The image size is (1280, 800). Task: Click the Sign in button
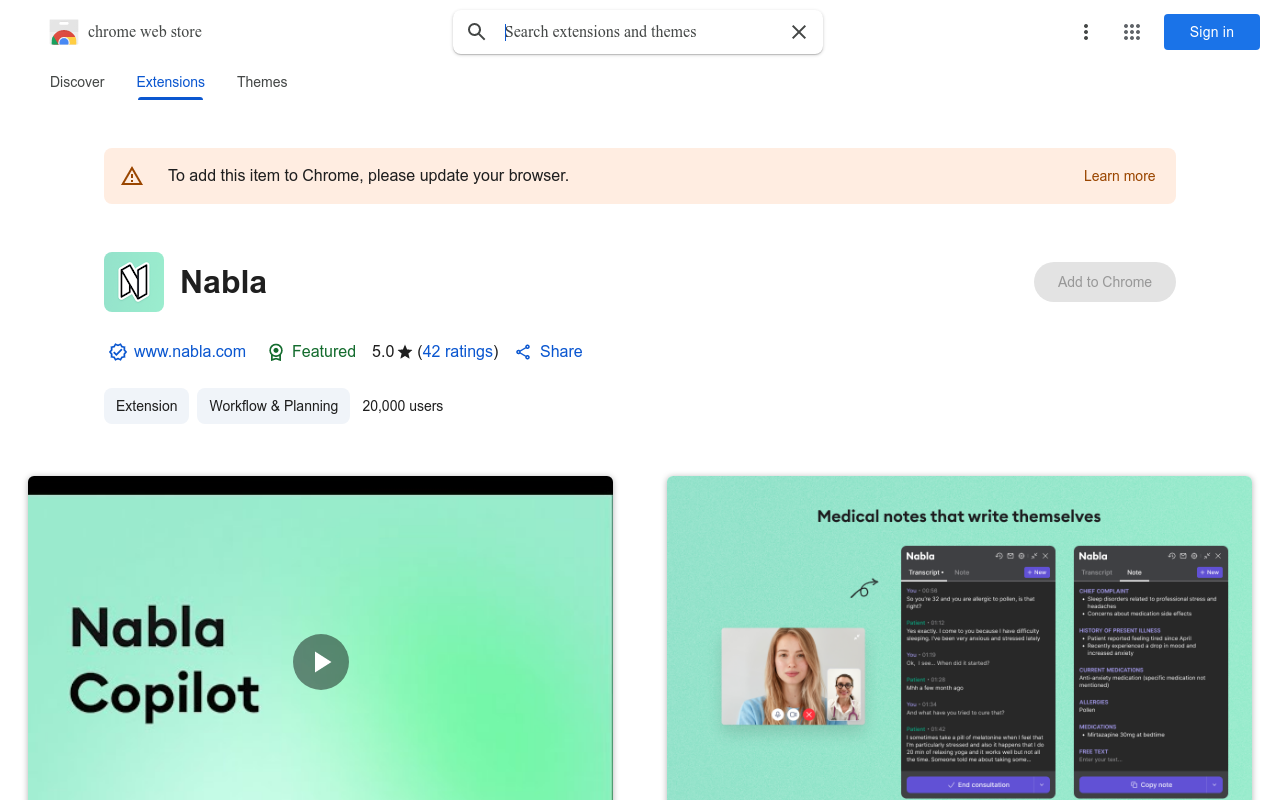coord(1211,32)
